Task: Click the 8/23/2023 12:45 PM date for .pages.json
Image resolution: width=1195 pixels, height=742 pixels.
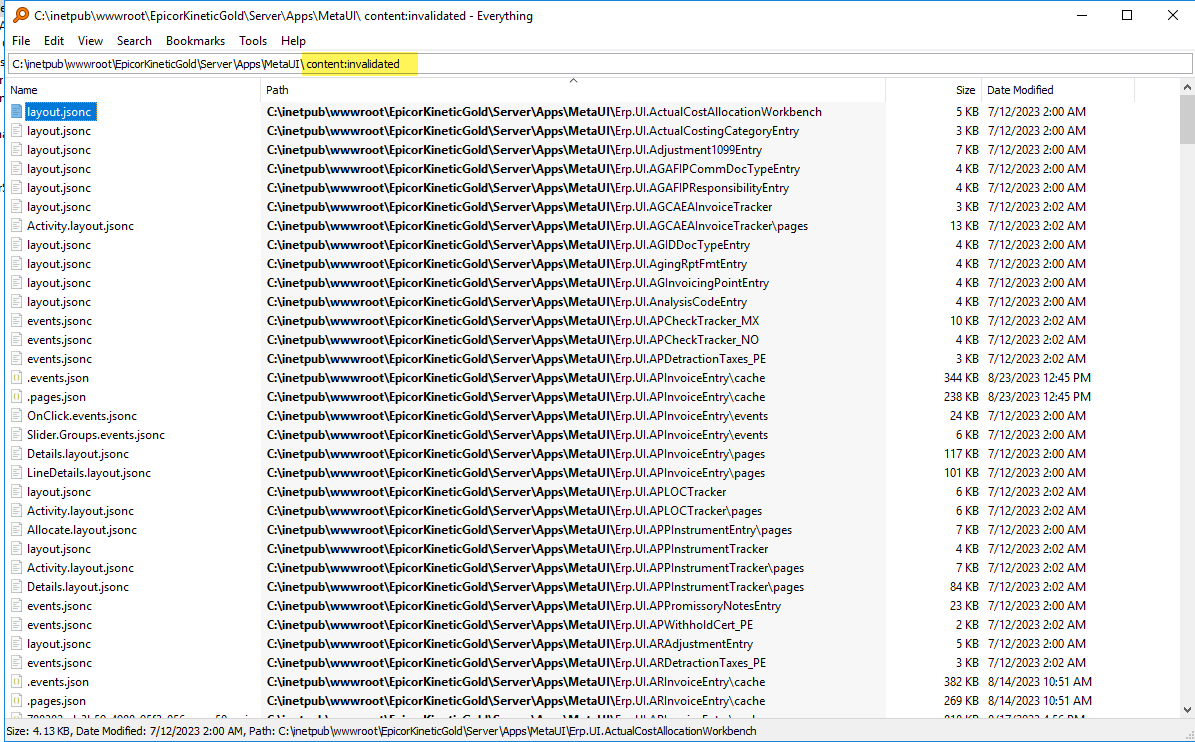Action: [1039, 397]
